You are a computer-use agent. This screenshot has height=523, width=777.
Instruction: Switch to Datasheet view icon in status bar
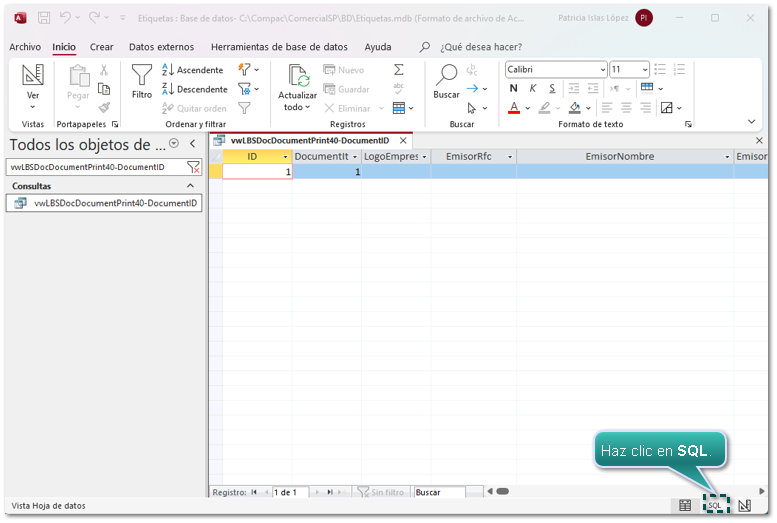685,505
